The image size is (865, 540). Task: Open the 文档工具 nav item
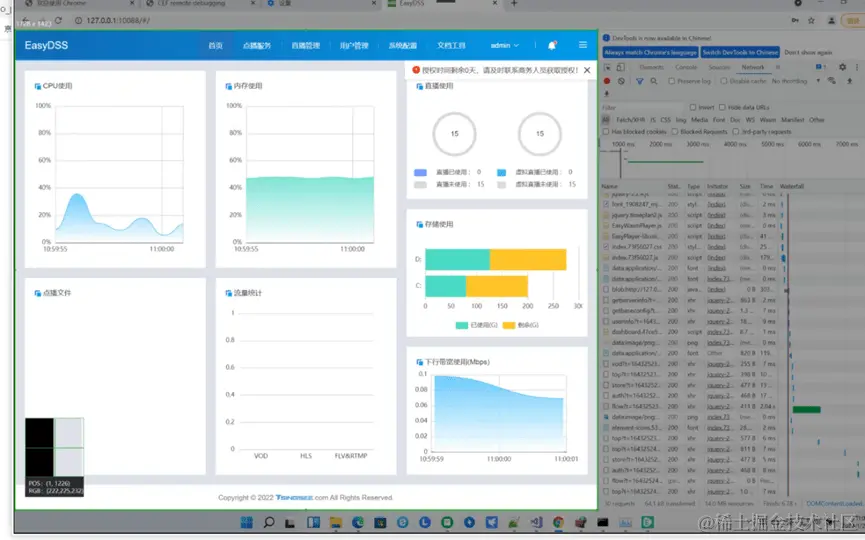click(x=451, y=46)
